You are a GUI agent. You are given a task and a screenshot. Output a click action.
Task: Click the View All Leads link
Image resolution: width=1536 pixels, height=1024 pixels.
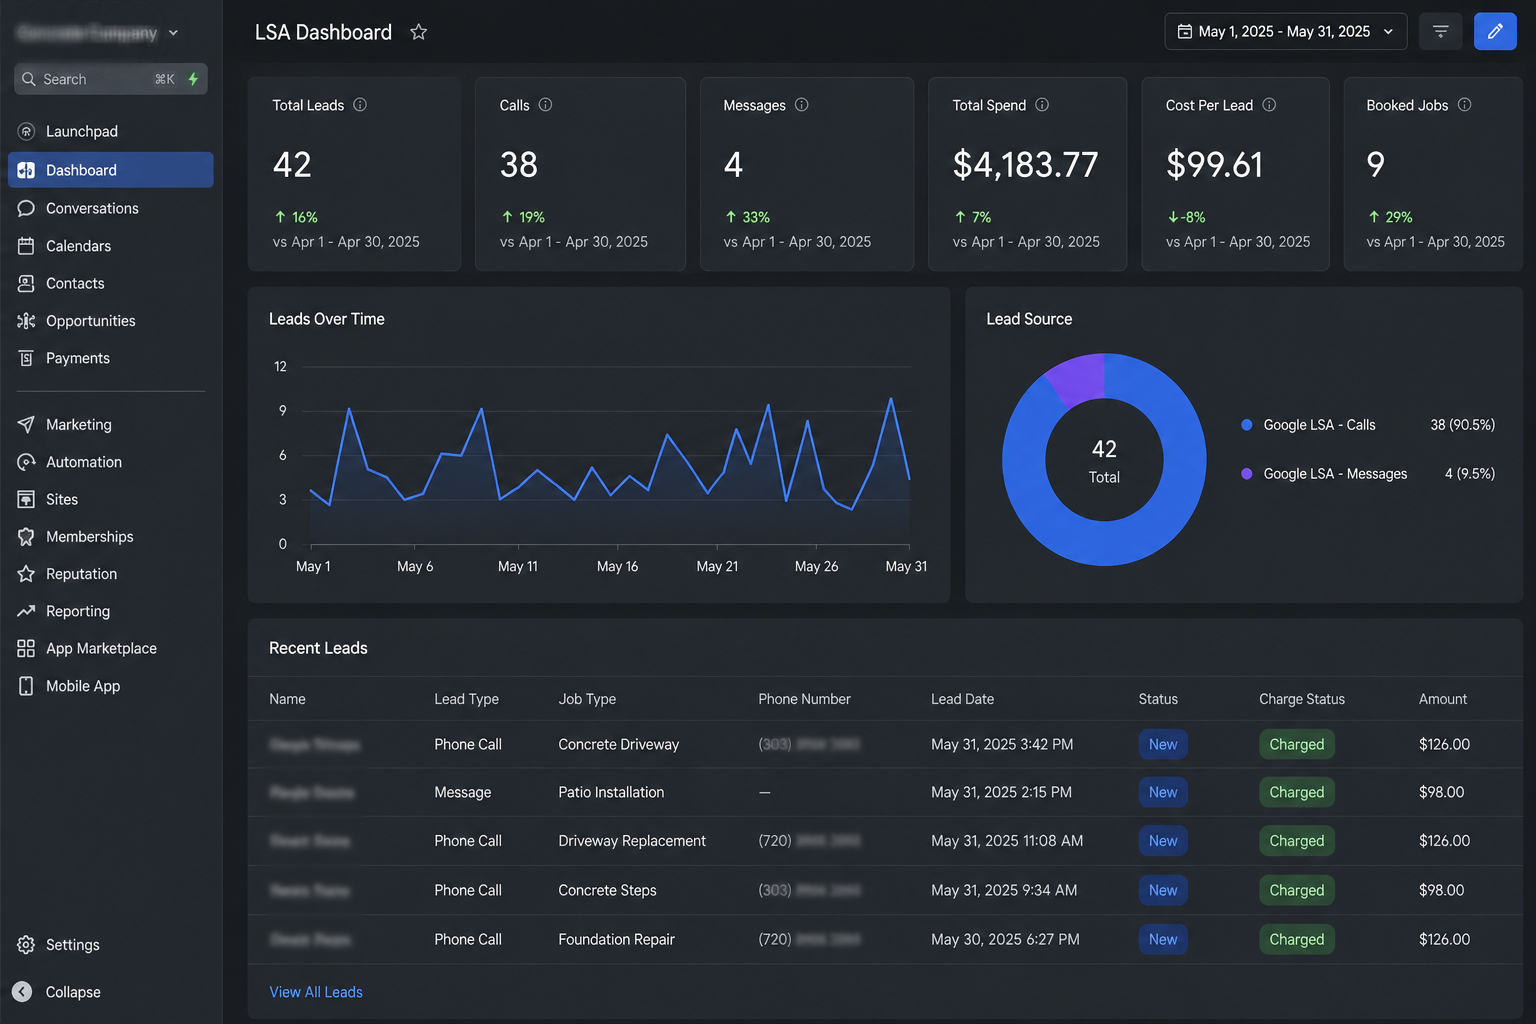point(316,992)
